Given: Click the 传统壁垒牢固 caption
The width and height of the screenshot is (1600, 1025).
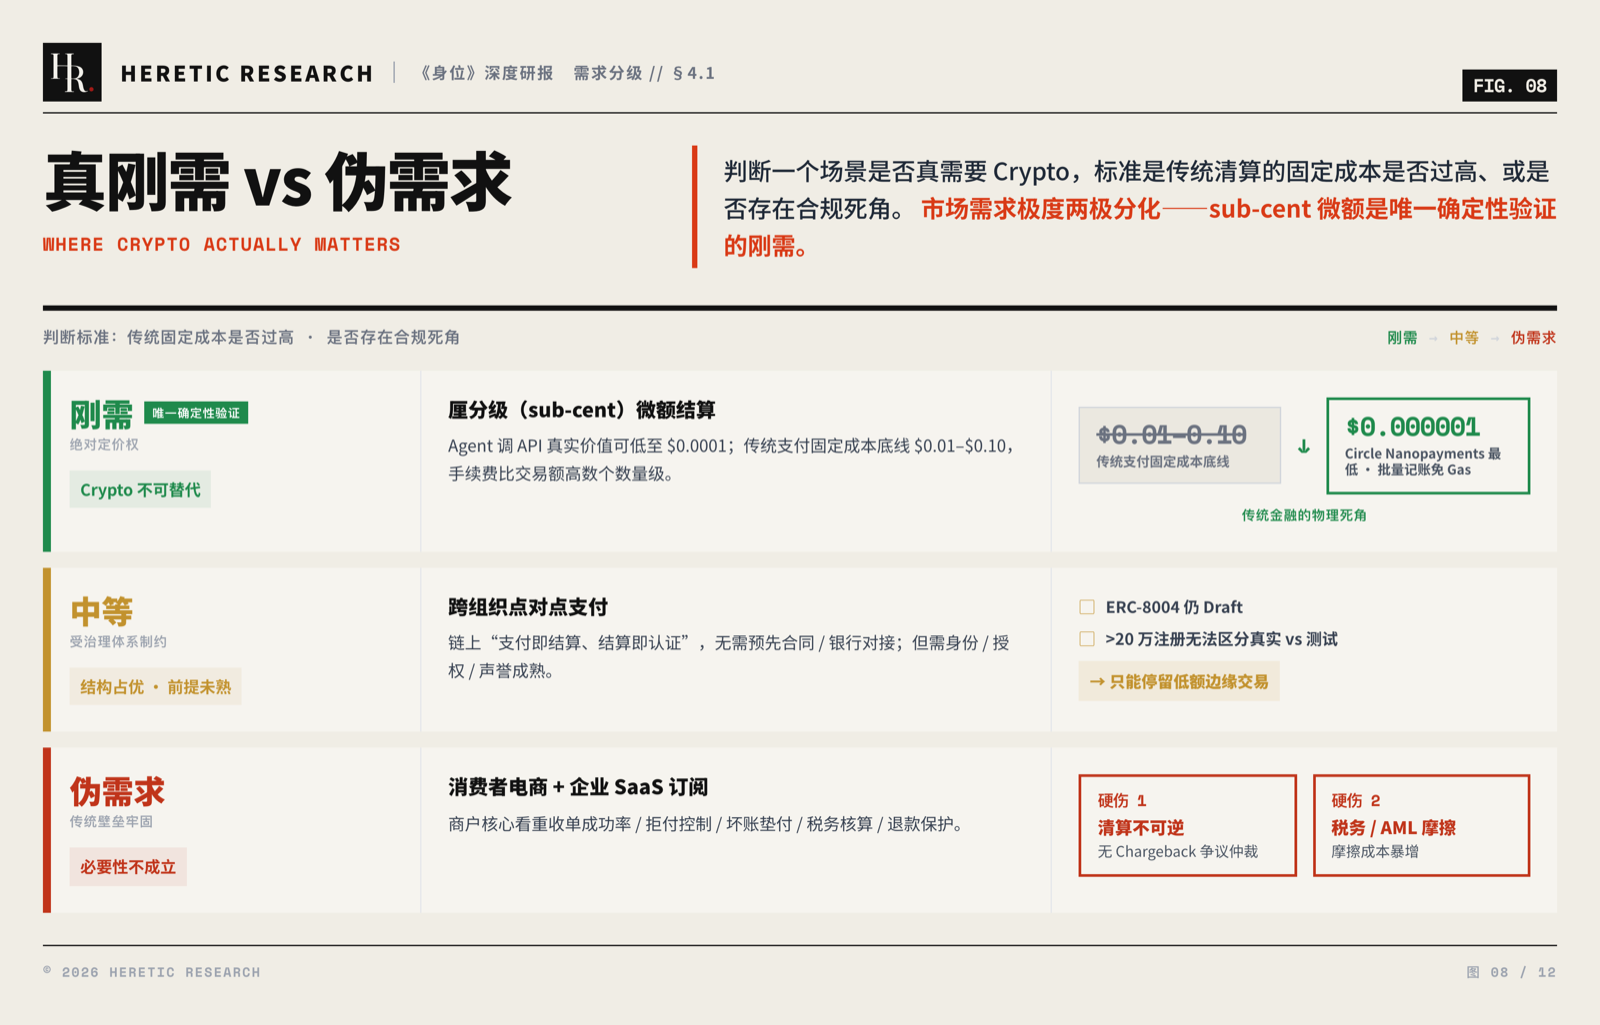Looking at the screenshot, I should coord(111,821).
